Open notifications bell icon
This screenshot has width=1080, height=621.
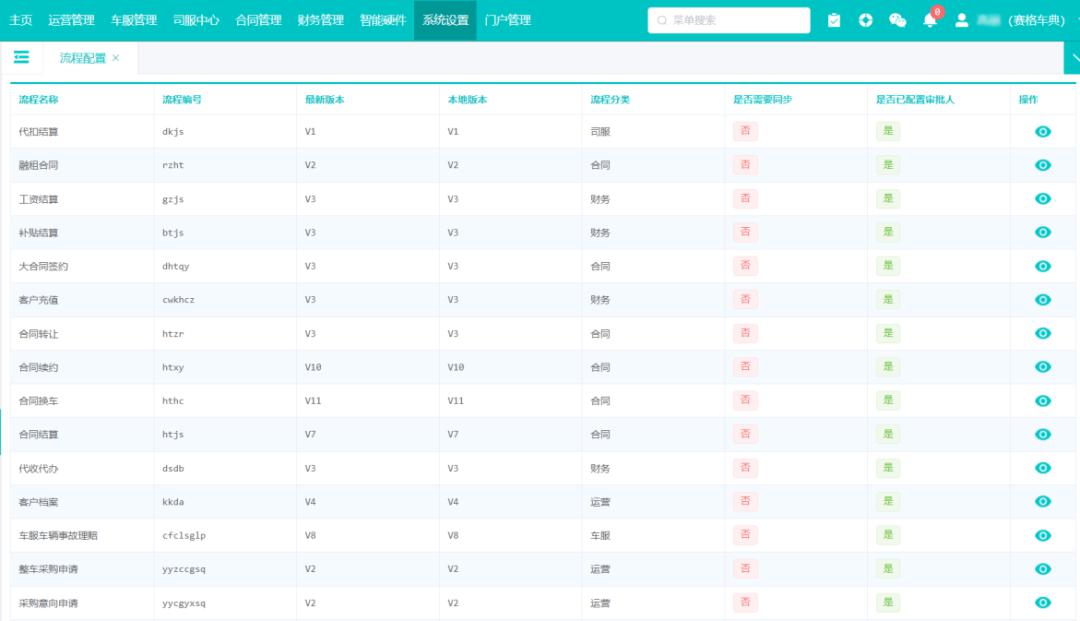pyautogui.click(x=930, y=21)
